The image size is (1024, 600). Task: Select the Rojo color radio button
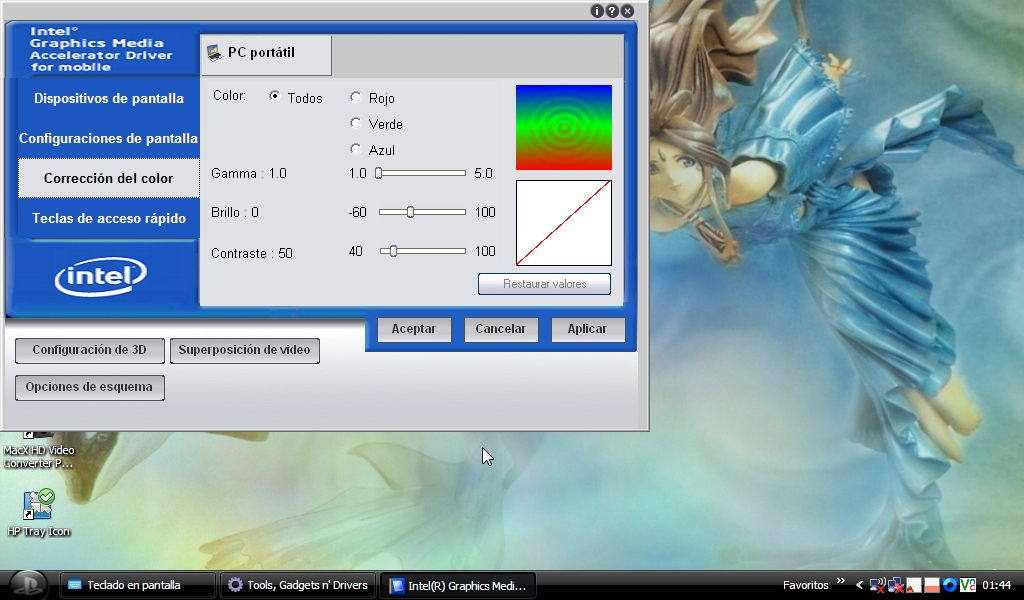click(356, 97)
